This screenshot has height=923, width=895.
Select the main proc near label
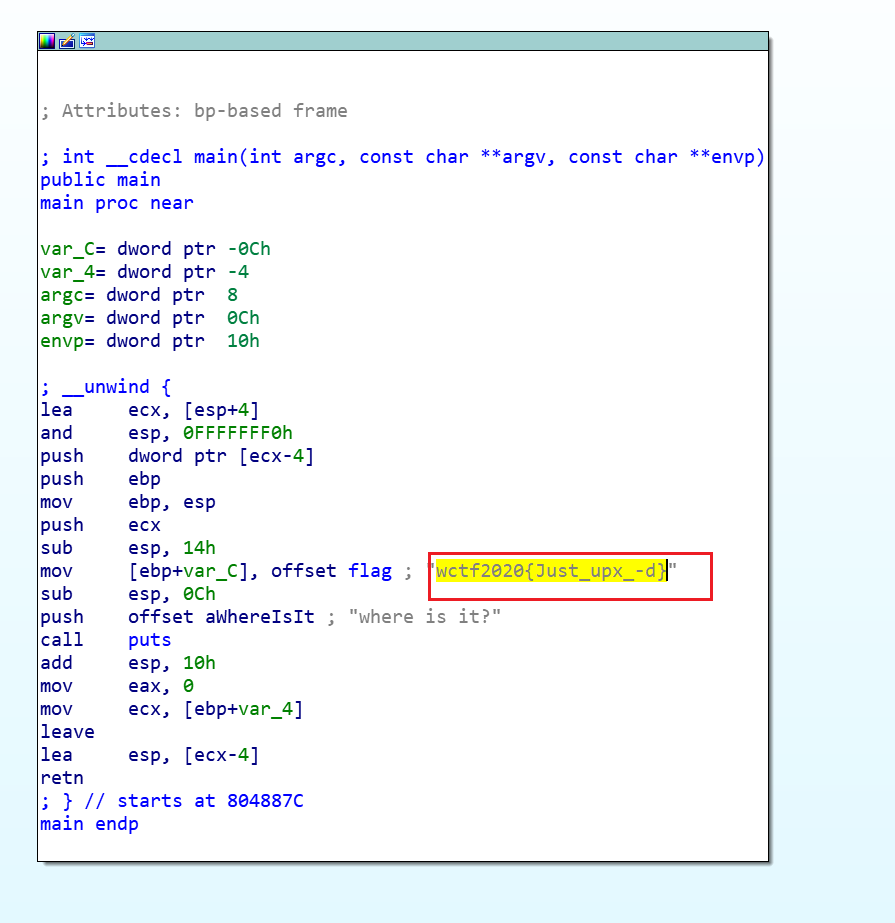coord(115,203)
